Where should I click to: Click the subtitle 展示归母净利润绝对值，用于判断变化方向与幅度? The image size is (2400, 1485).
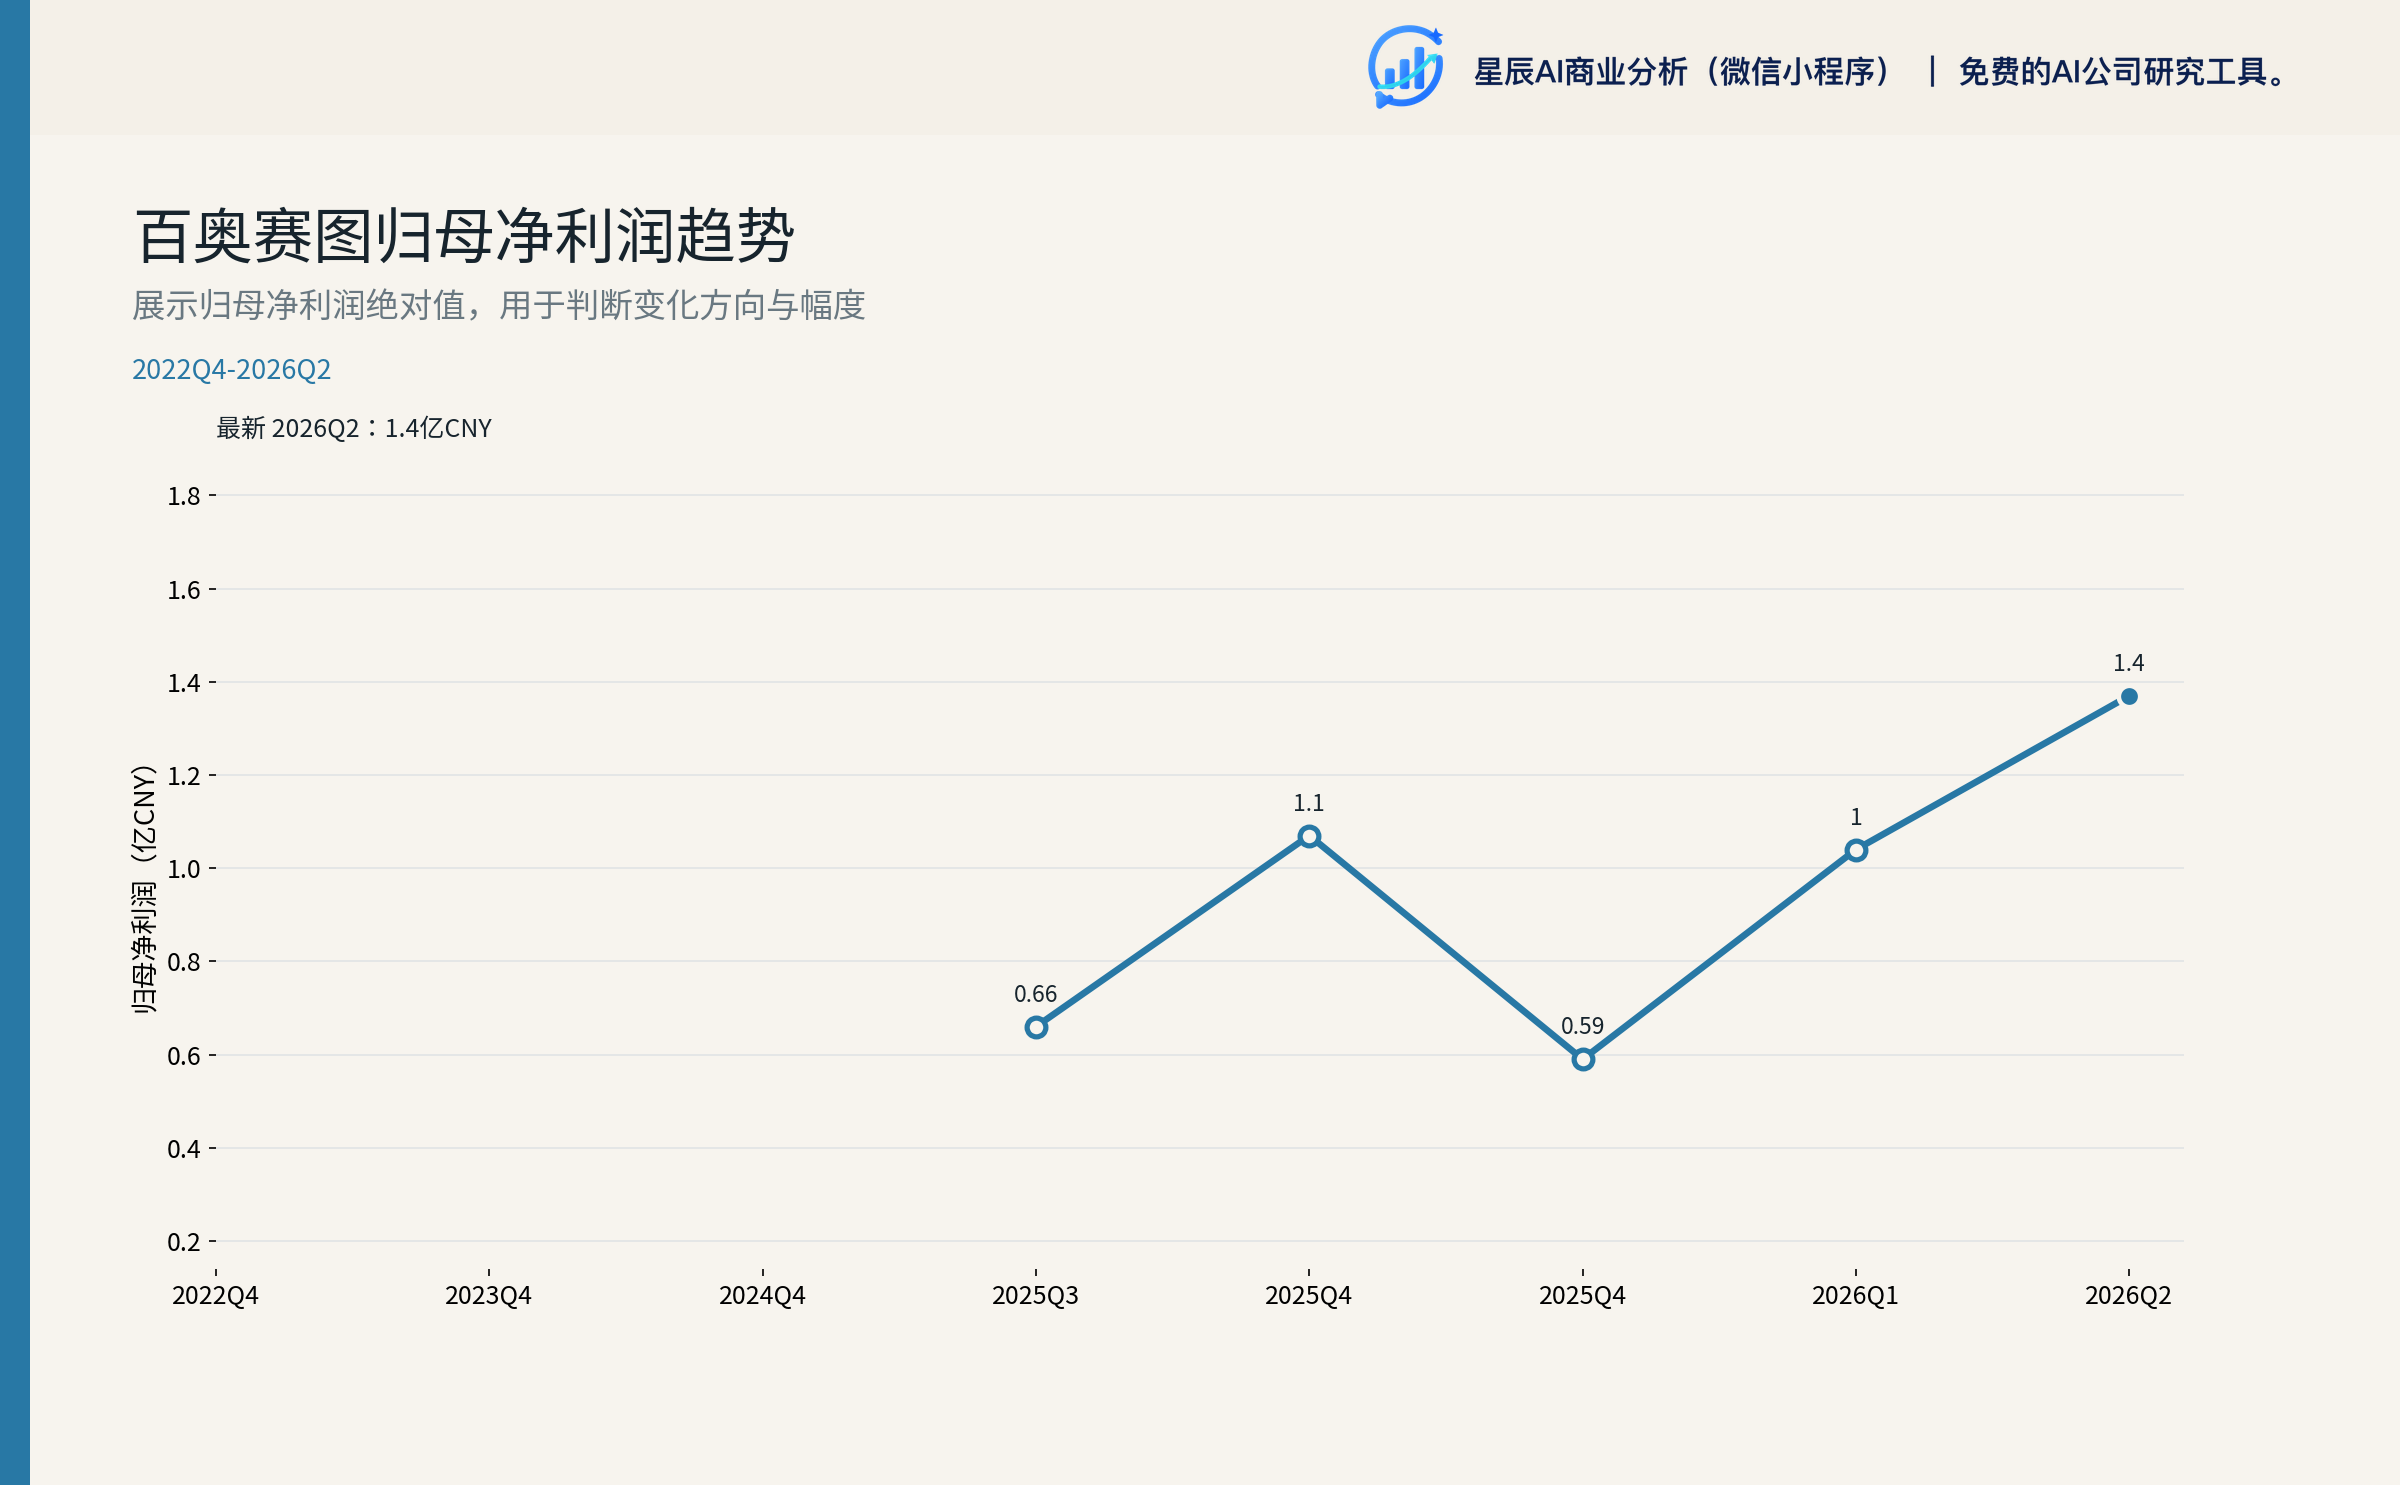pos(499,305)
